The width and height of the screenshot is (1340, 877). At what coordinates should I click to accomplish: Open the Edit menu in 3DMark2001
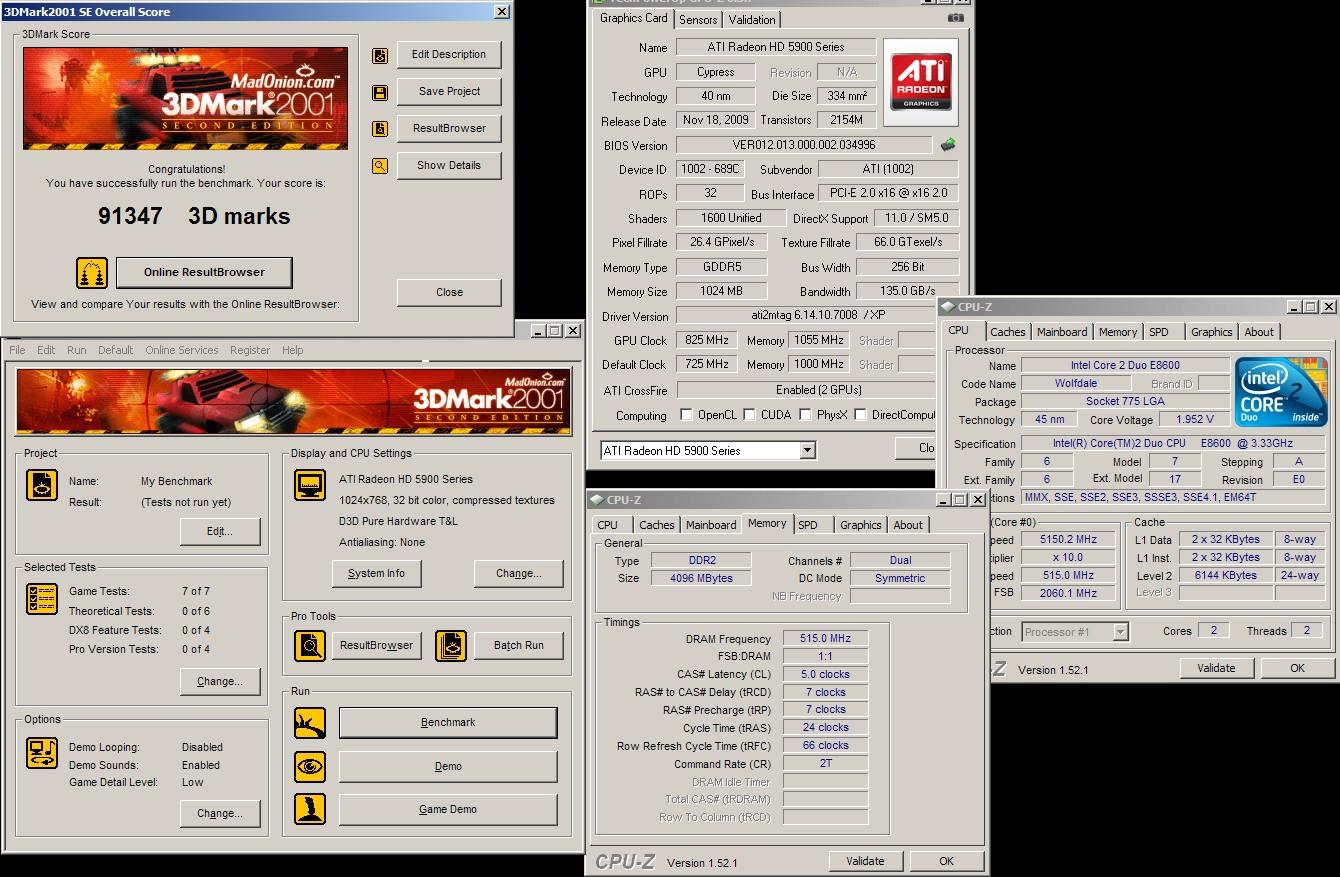(46, 350)
